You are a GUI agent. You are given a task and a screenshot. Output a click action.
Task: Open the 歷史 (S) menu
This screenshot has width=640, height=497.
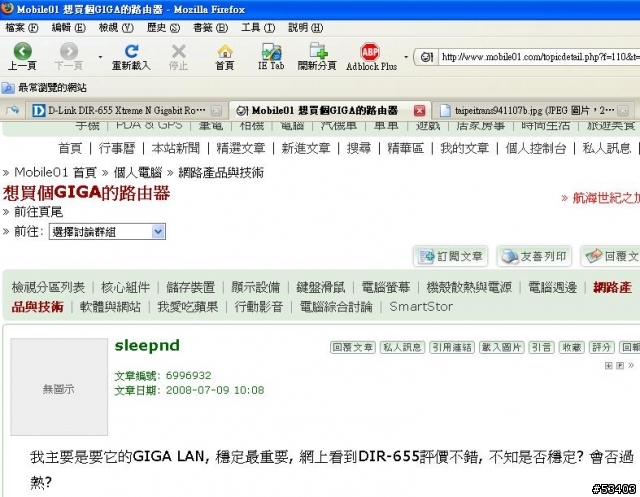click(x=163, y=28)
